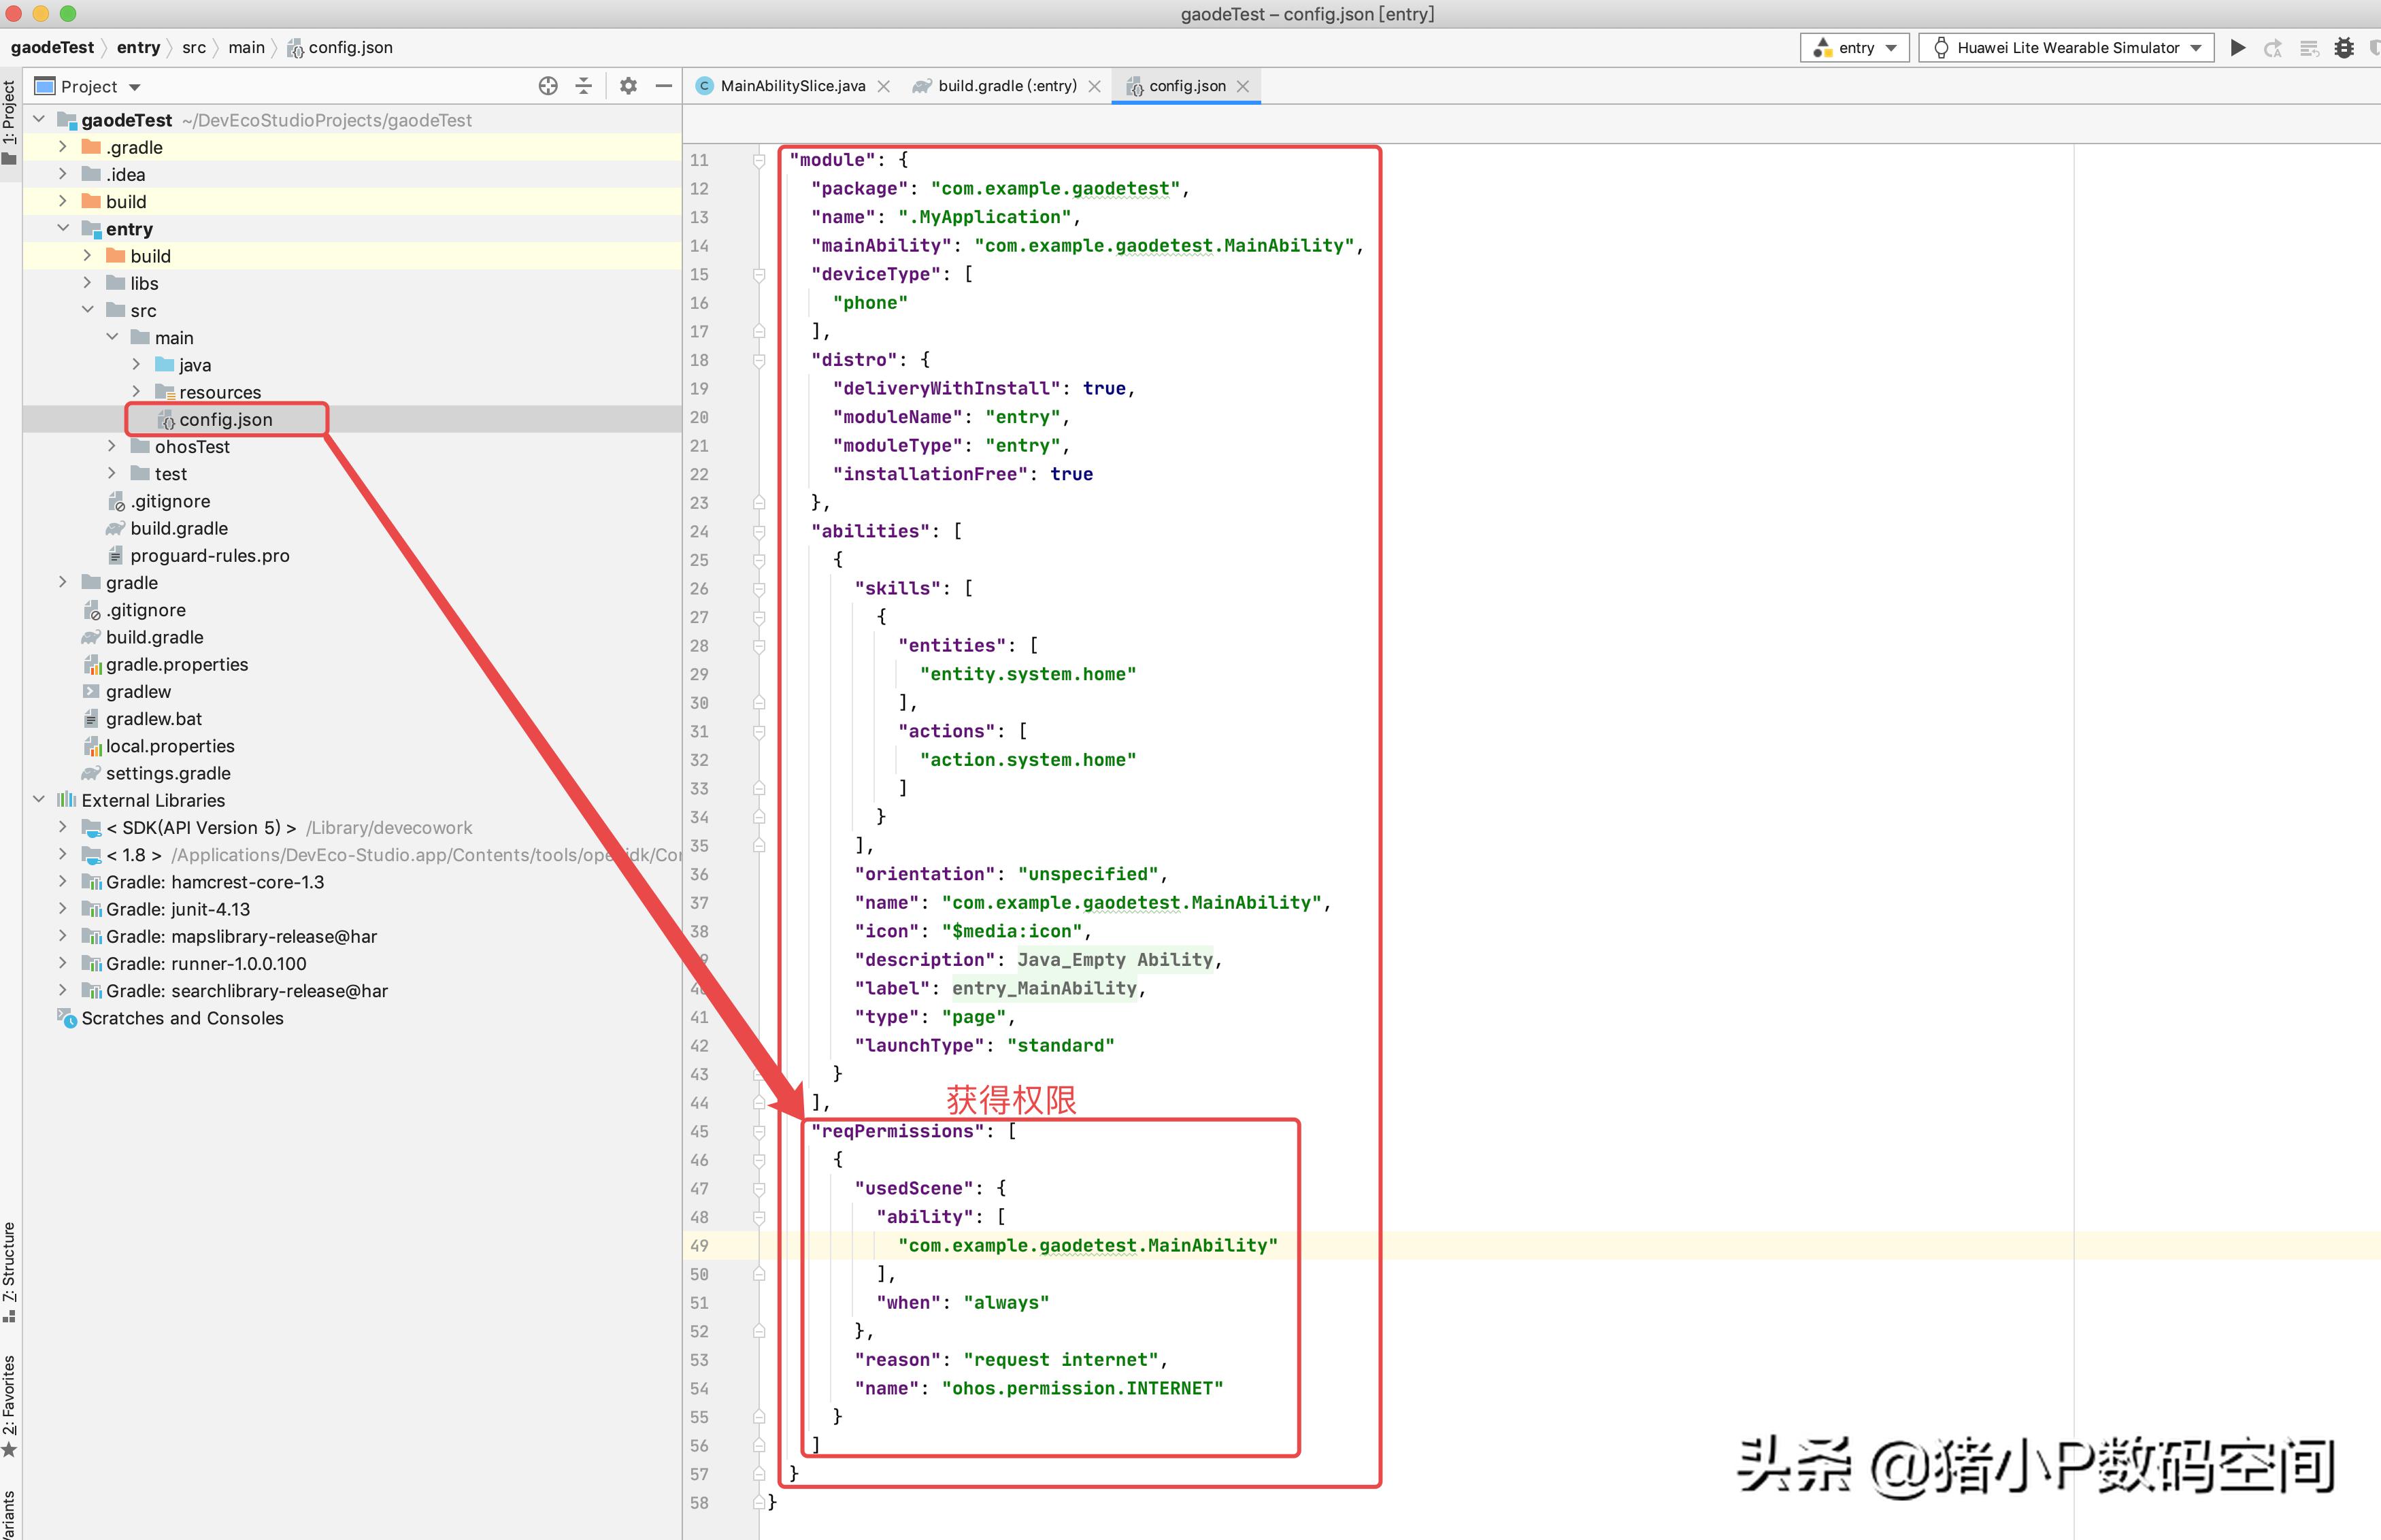Hide the Project panel with the minus icon
This screenshot has height=1540, width=2381.
click(x=663, y=86)
